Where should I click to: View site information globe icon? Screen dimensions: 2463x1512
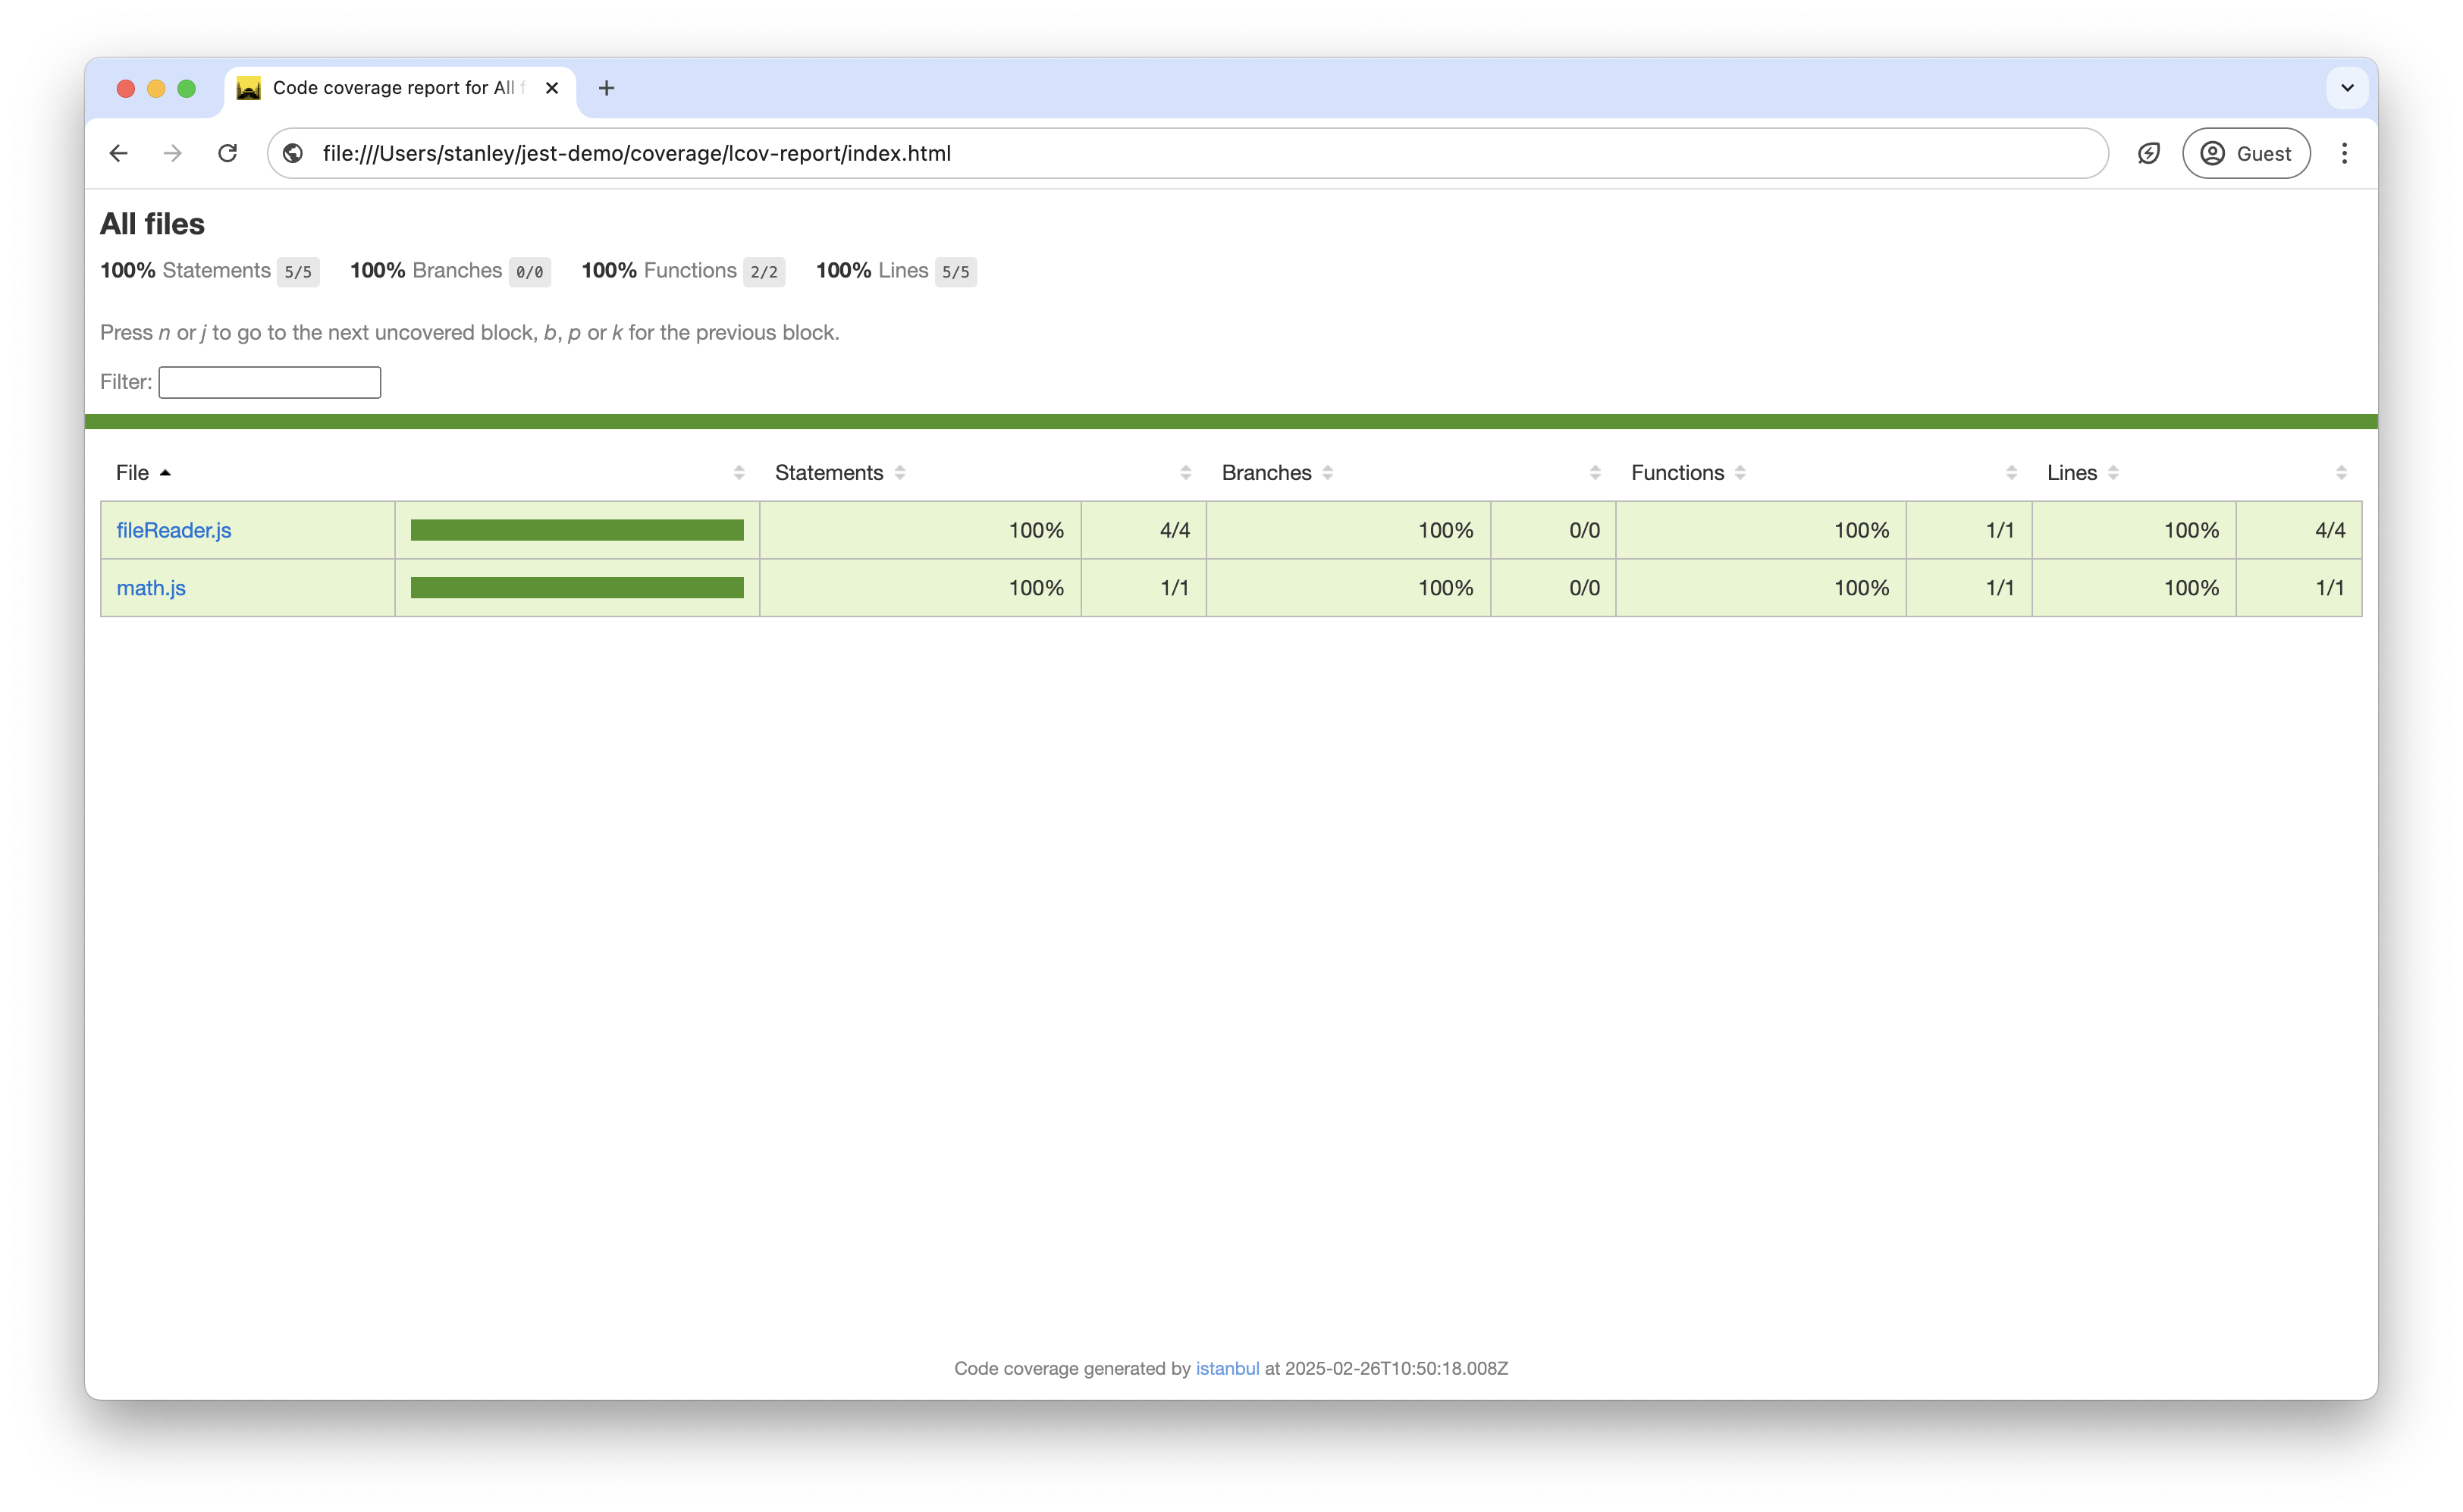(x=293, y=153)
